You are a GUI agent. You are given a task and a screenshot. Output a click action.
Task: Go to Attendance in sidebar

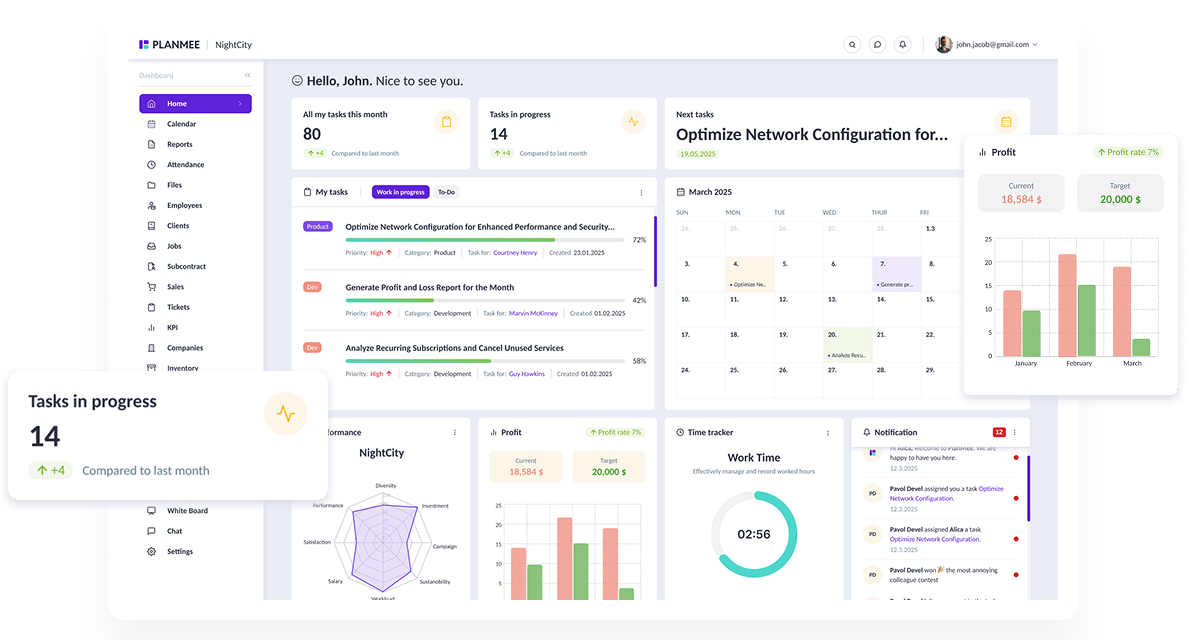(185, 165)
